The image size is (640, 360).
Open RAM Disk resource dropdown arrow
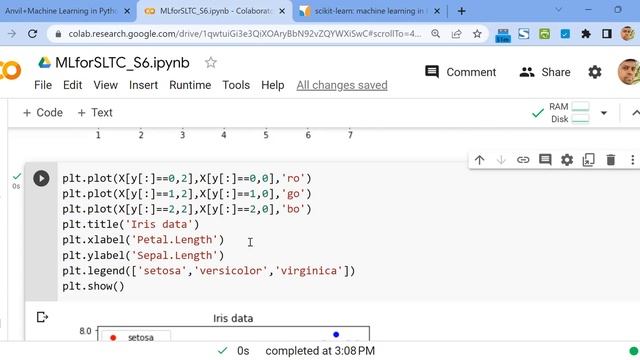point(604,113)
